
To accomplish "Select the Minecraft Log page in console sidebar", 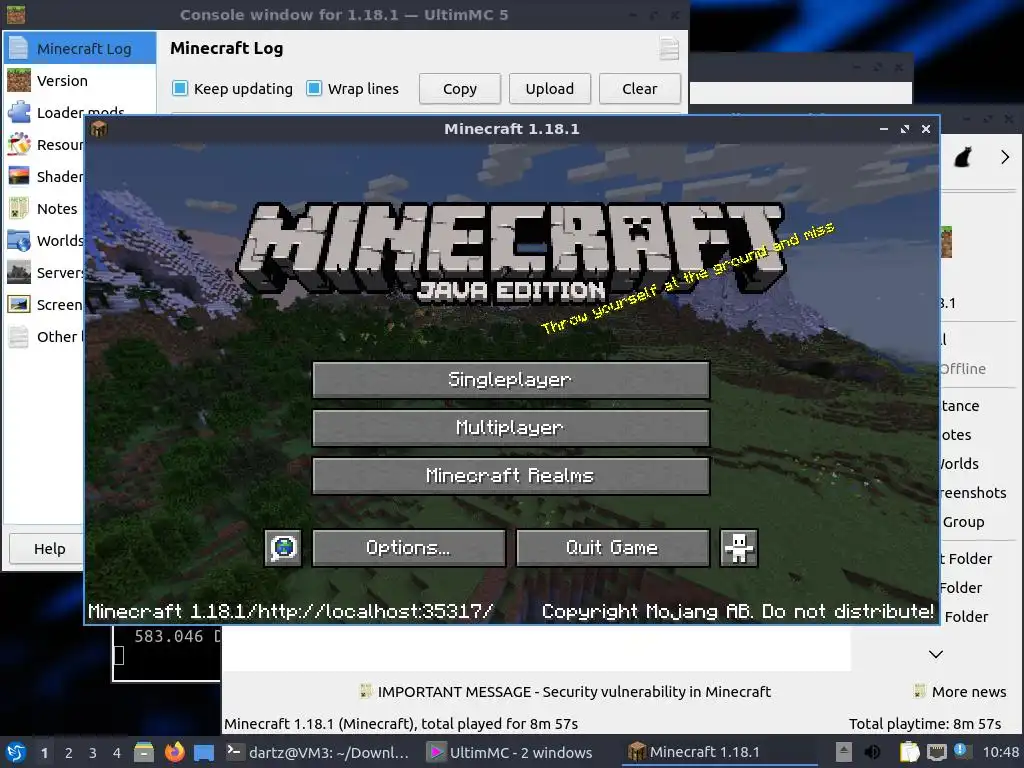I will pyautogui.click(x=80, y=48).
